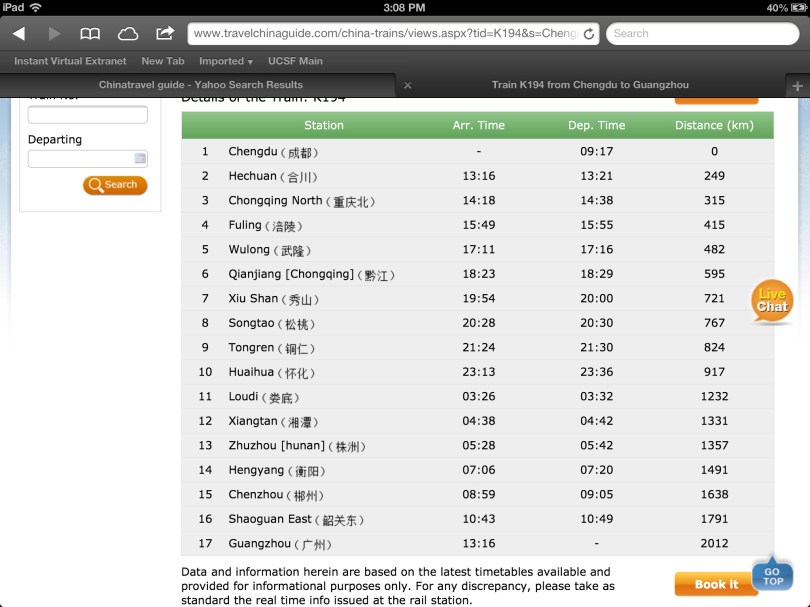Screen dimensions: 810x607
Task: Tap the URL address bar
Action: (x=383, y=33)
